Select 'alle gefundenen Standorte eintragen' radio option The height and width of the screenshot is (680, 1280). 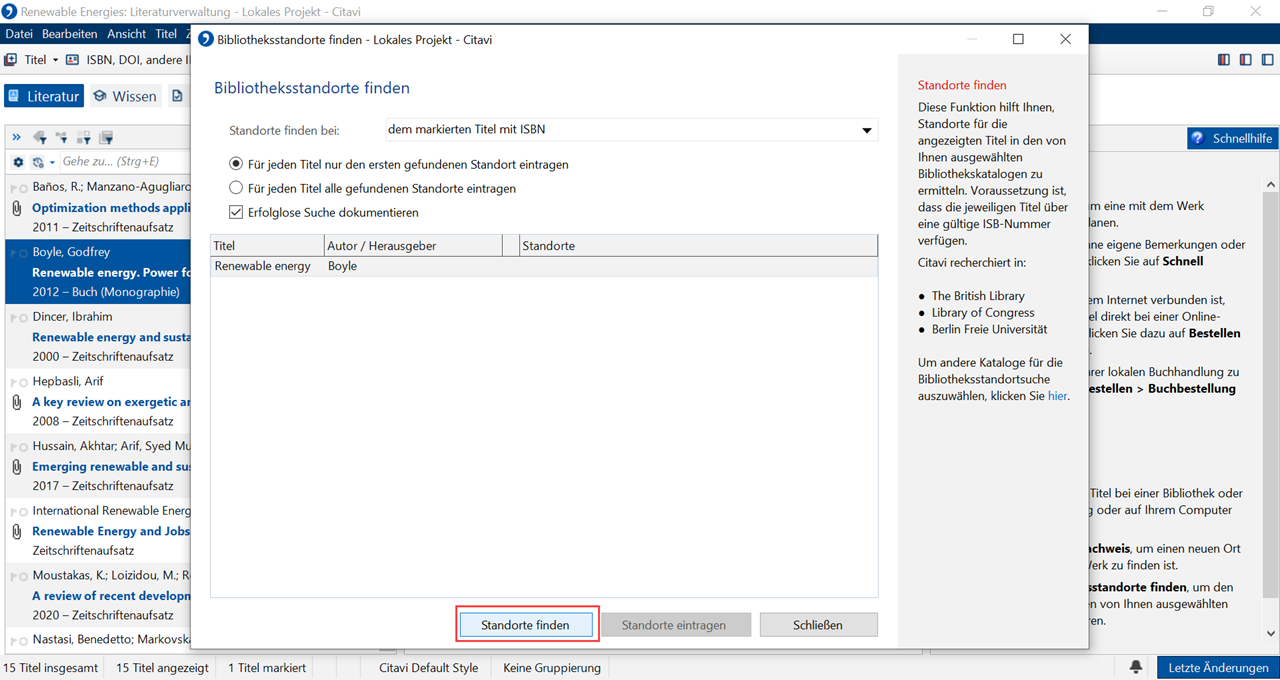(236, 188)
